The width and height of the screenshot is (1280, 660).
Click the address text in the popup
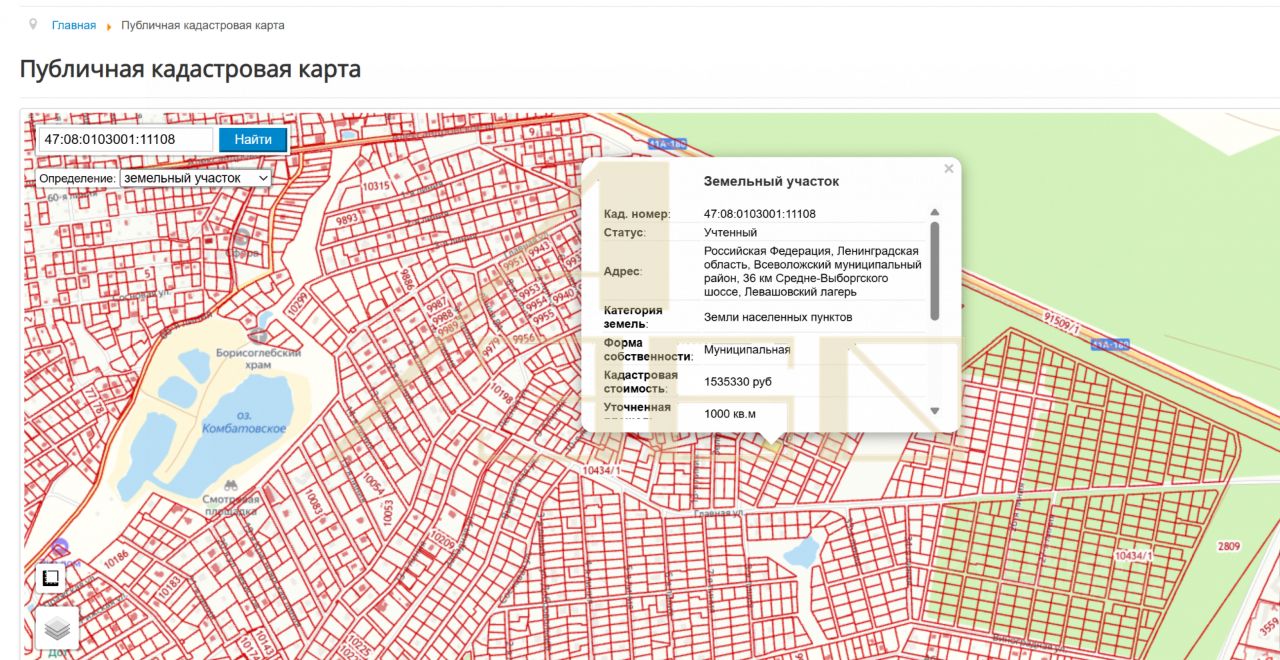click(812, 271)
